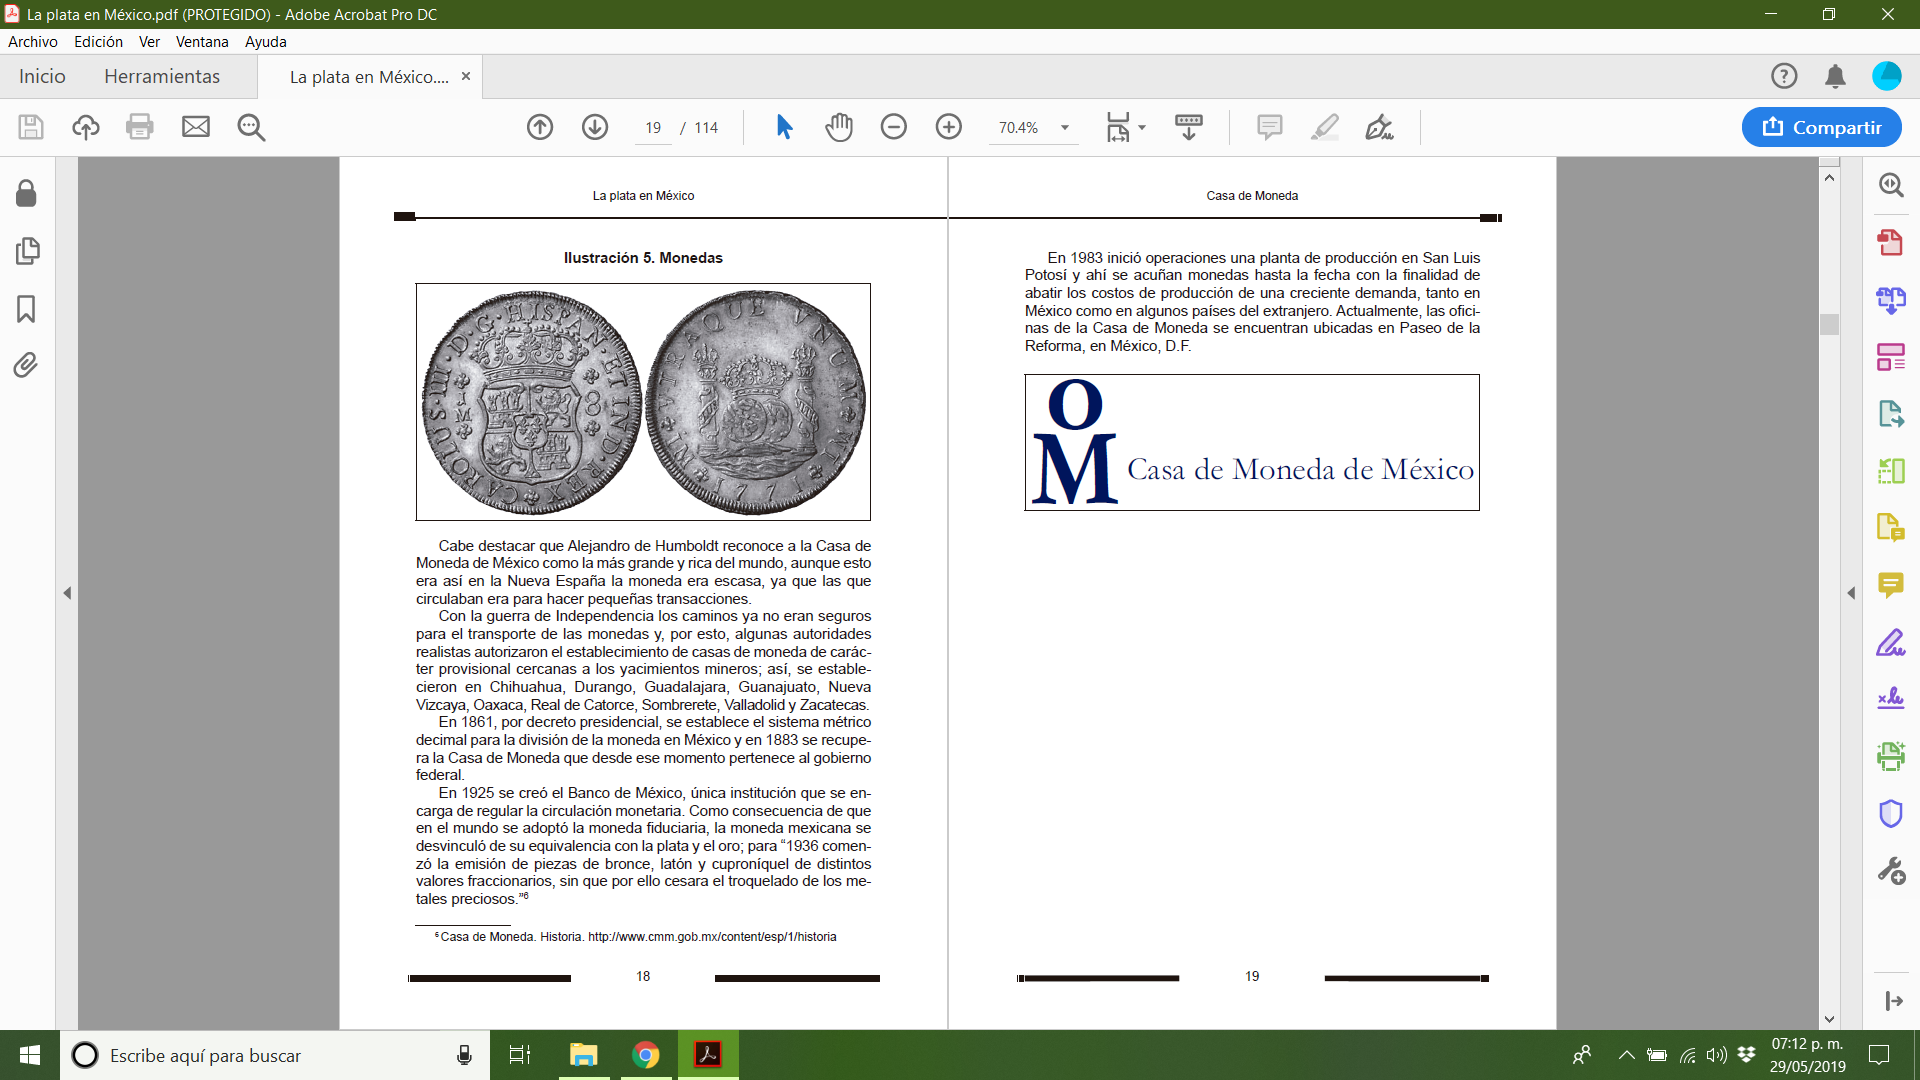Open the Edición menu
This screenshot has height=1080, width=1920.
click(x=98, y=42)
